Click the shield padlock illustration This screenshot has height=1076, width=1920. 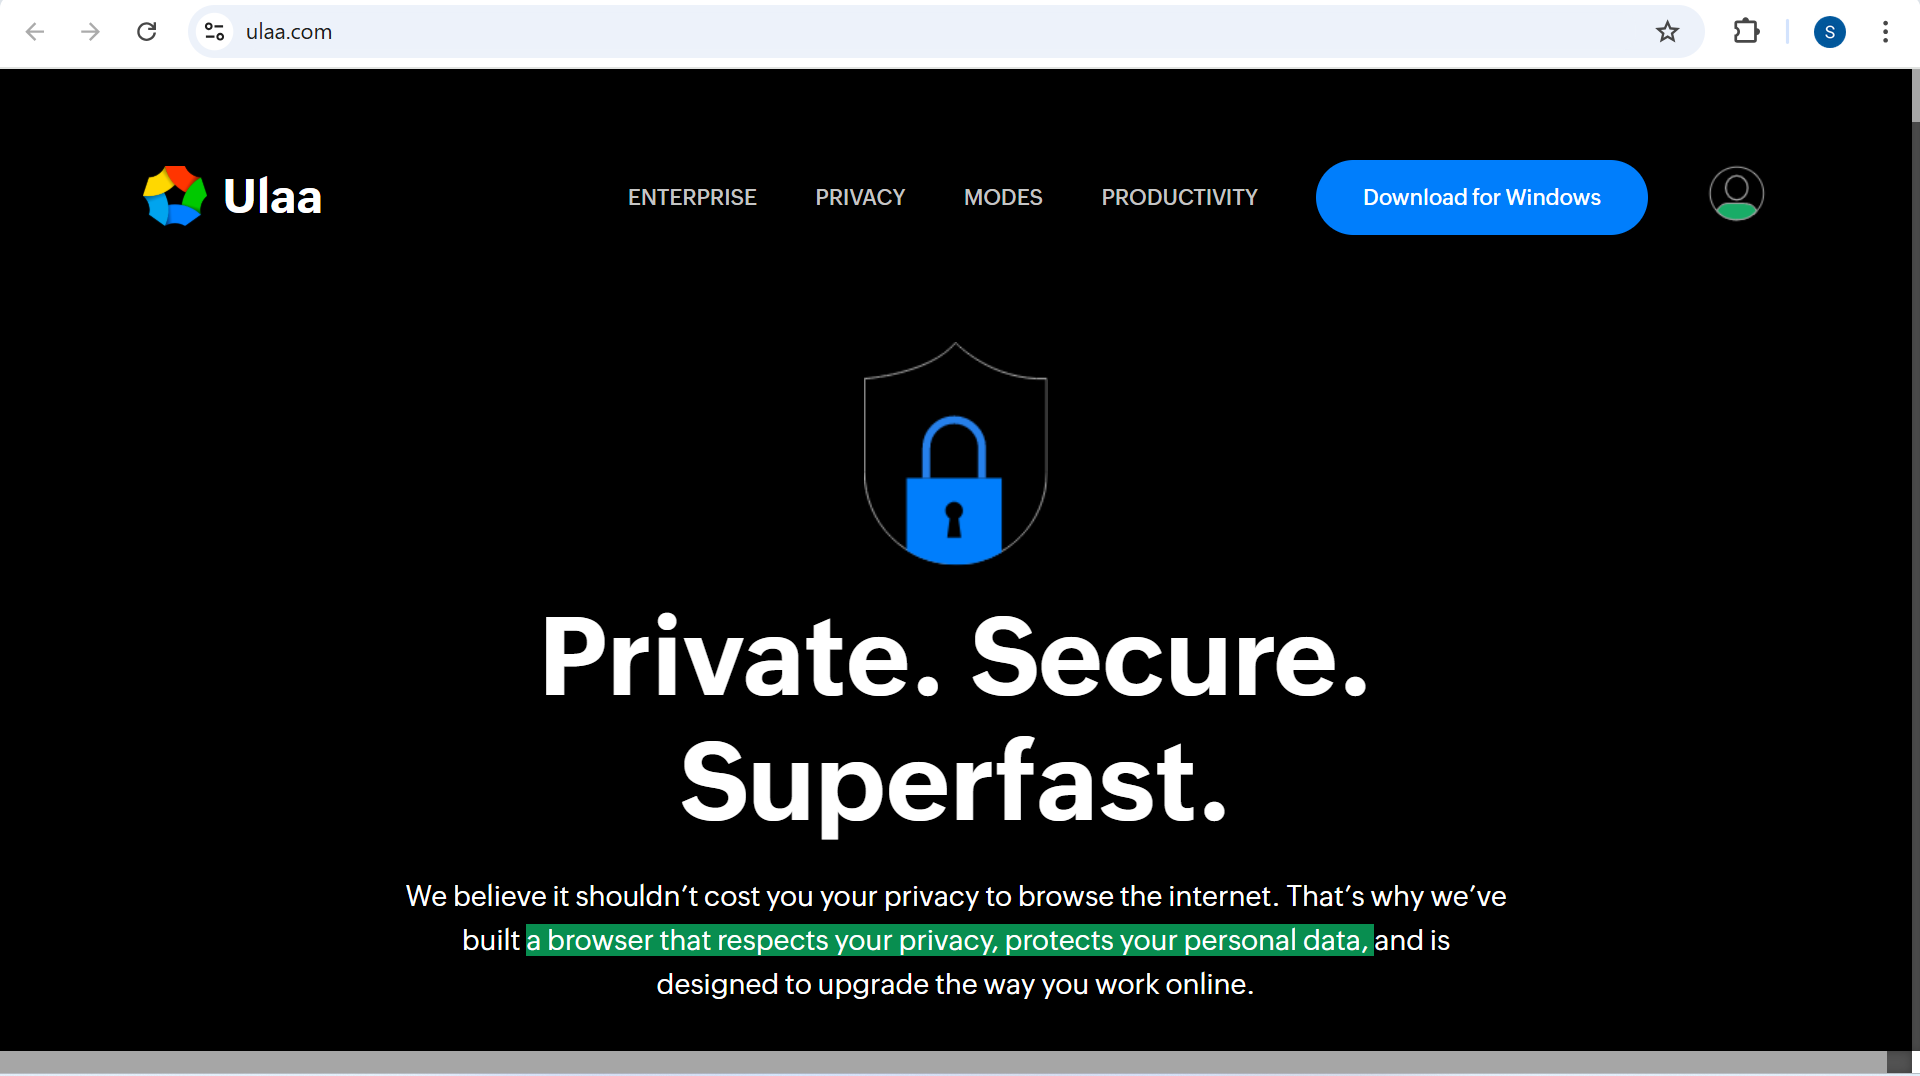tap(955, 455)
